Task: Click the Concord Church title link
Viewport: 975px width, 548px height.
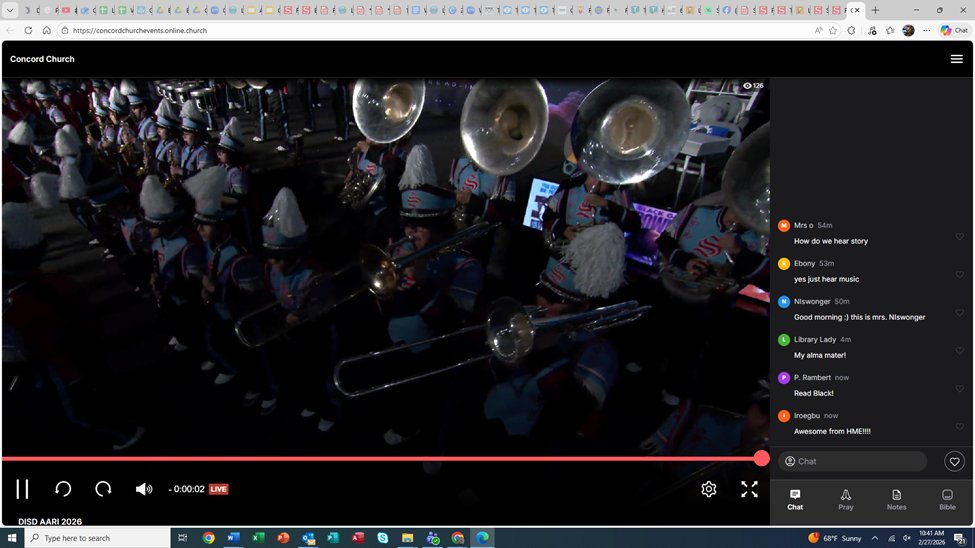Action: (x=42, y=59)
